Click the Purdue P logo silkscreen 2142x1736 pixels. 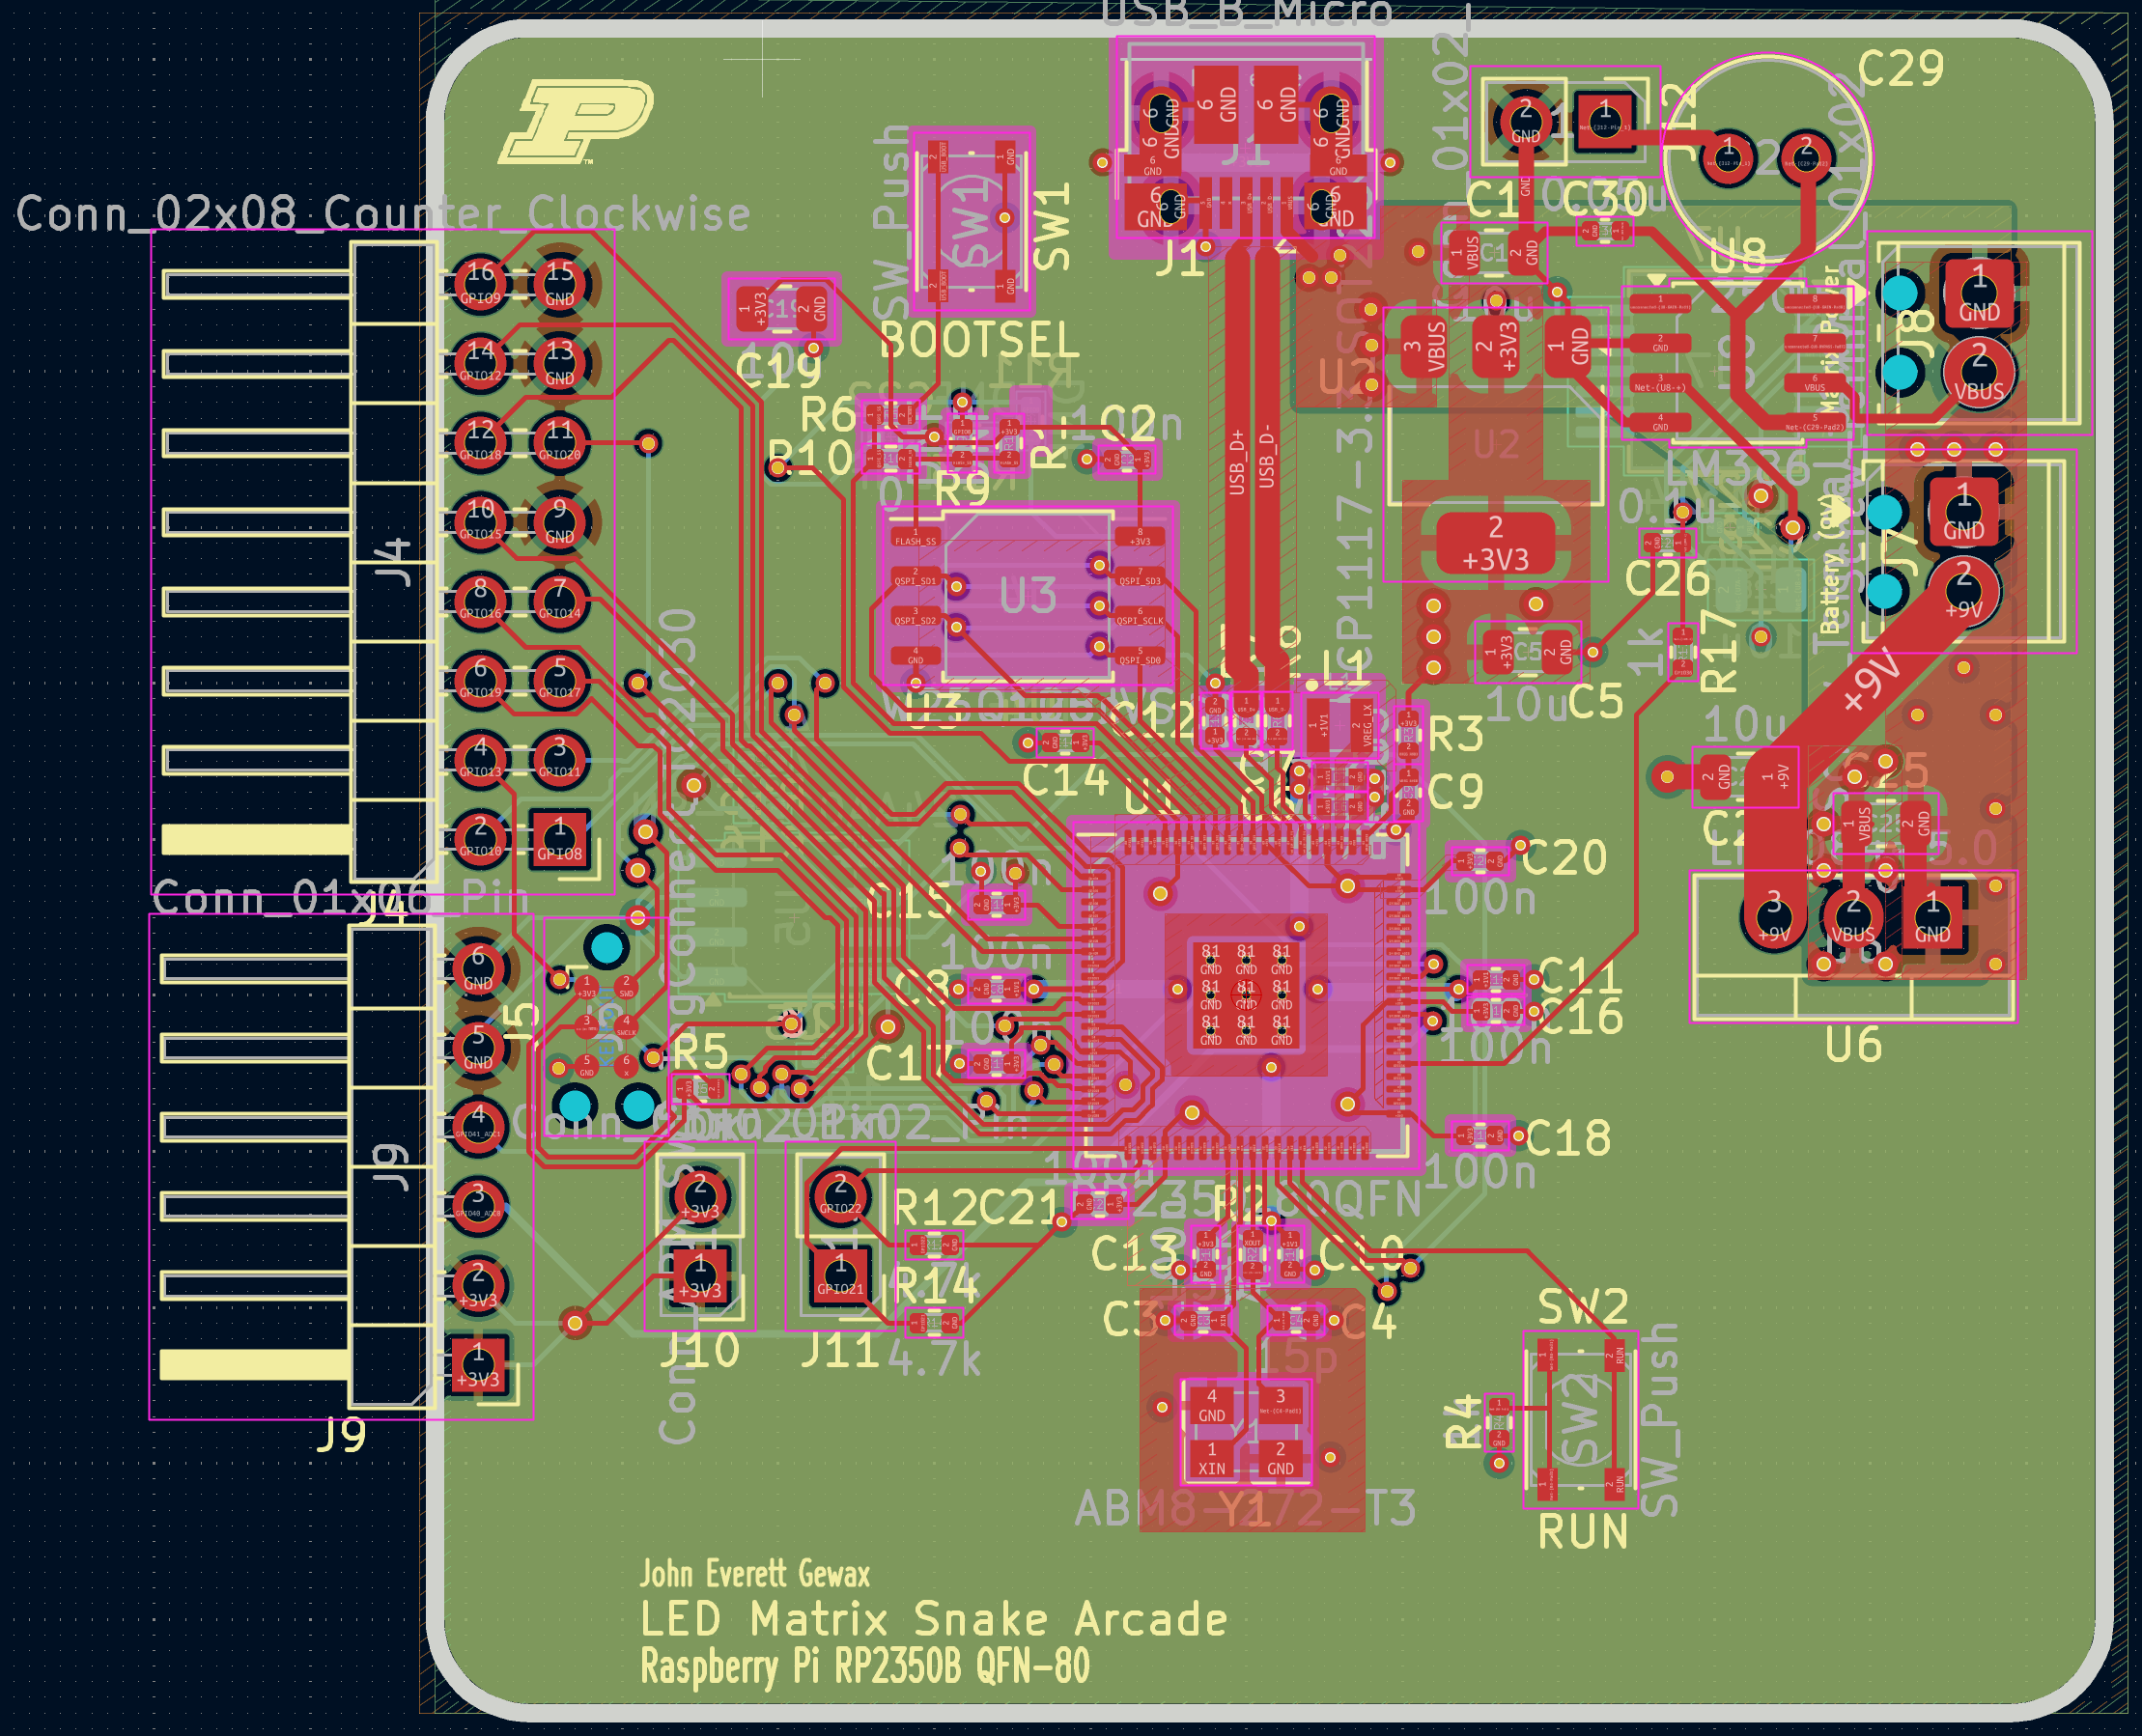pyautogui.click(x=577, y=122)
